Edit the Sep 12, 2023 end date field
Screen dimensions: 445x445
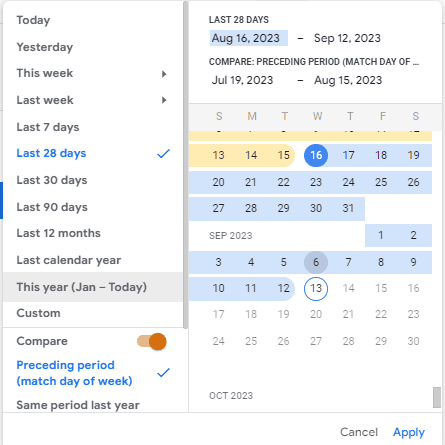[347, 38]
